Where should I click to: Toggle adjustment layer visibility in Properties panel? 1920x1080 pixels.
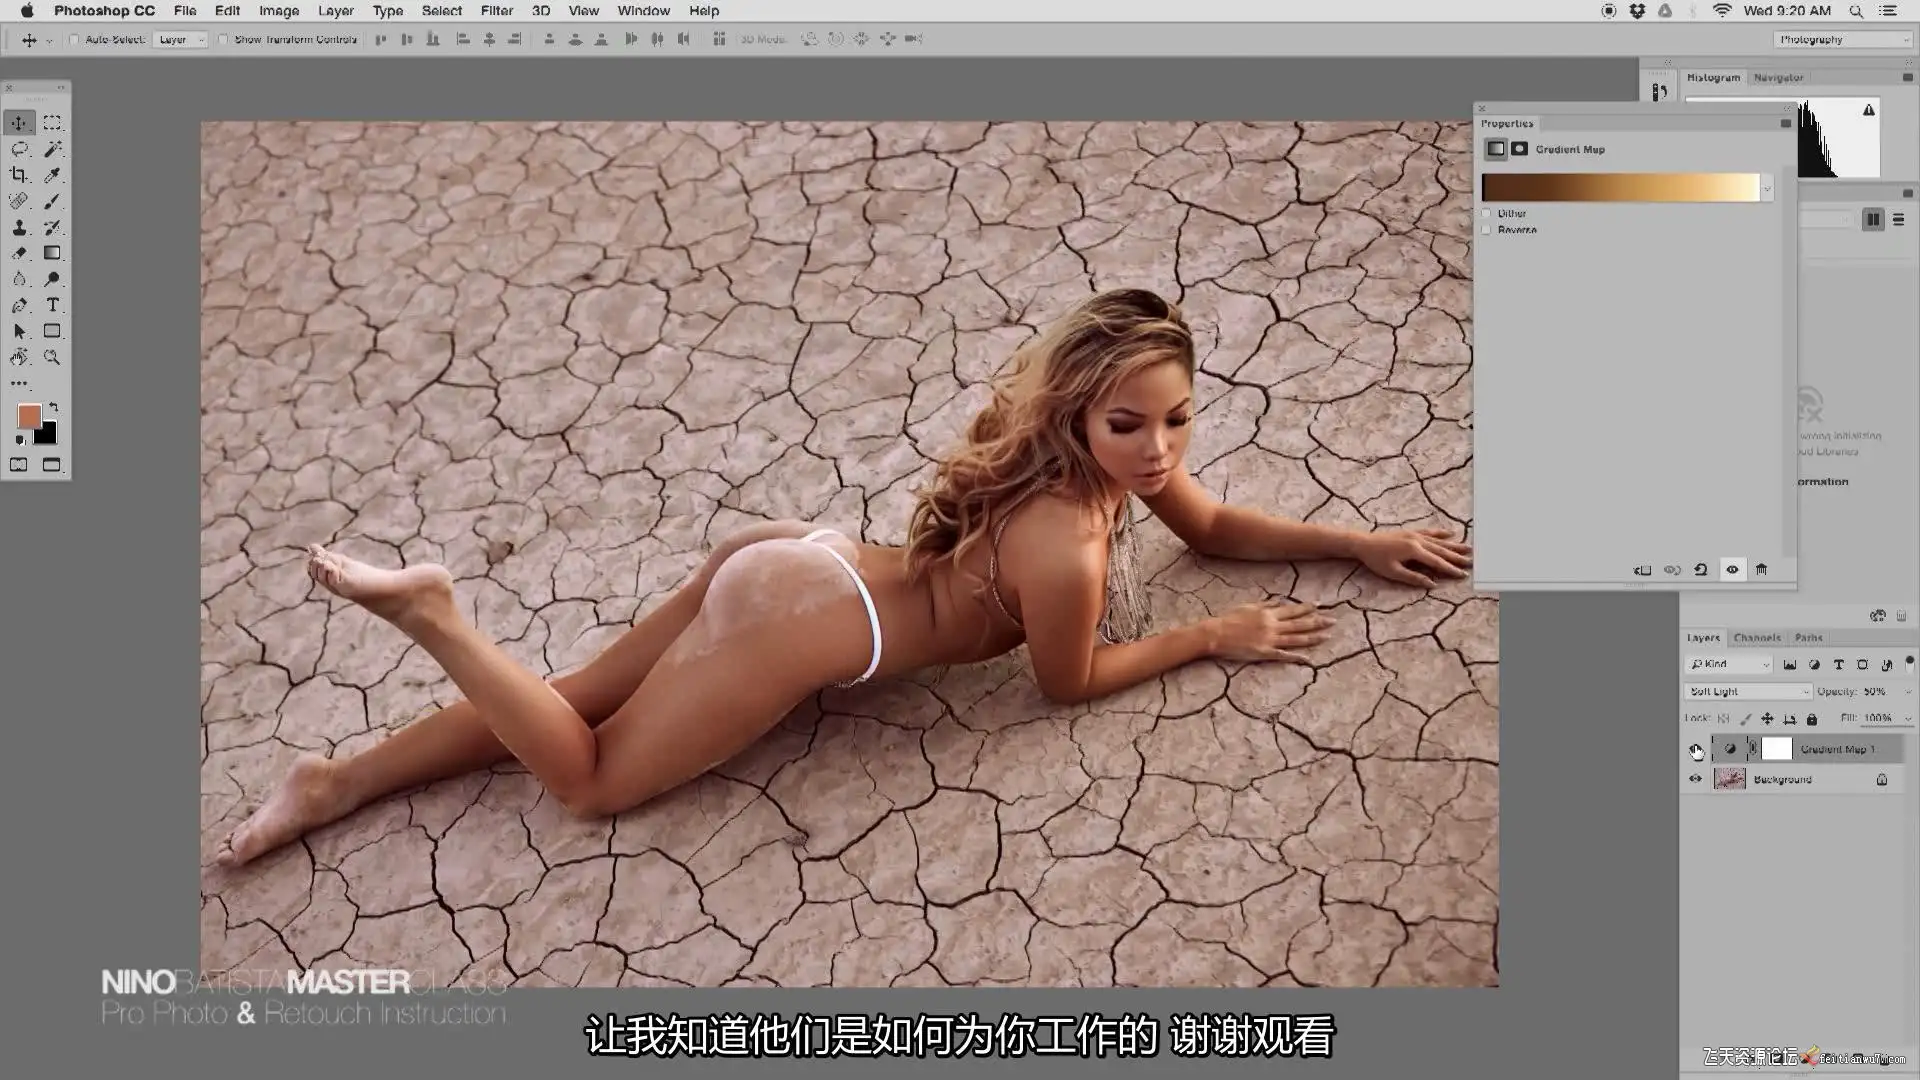point(1732,570)
